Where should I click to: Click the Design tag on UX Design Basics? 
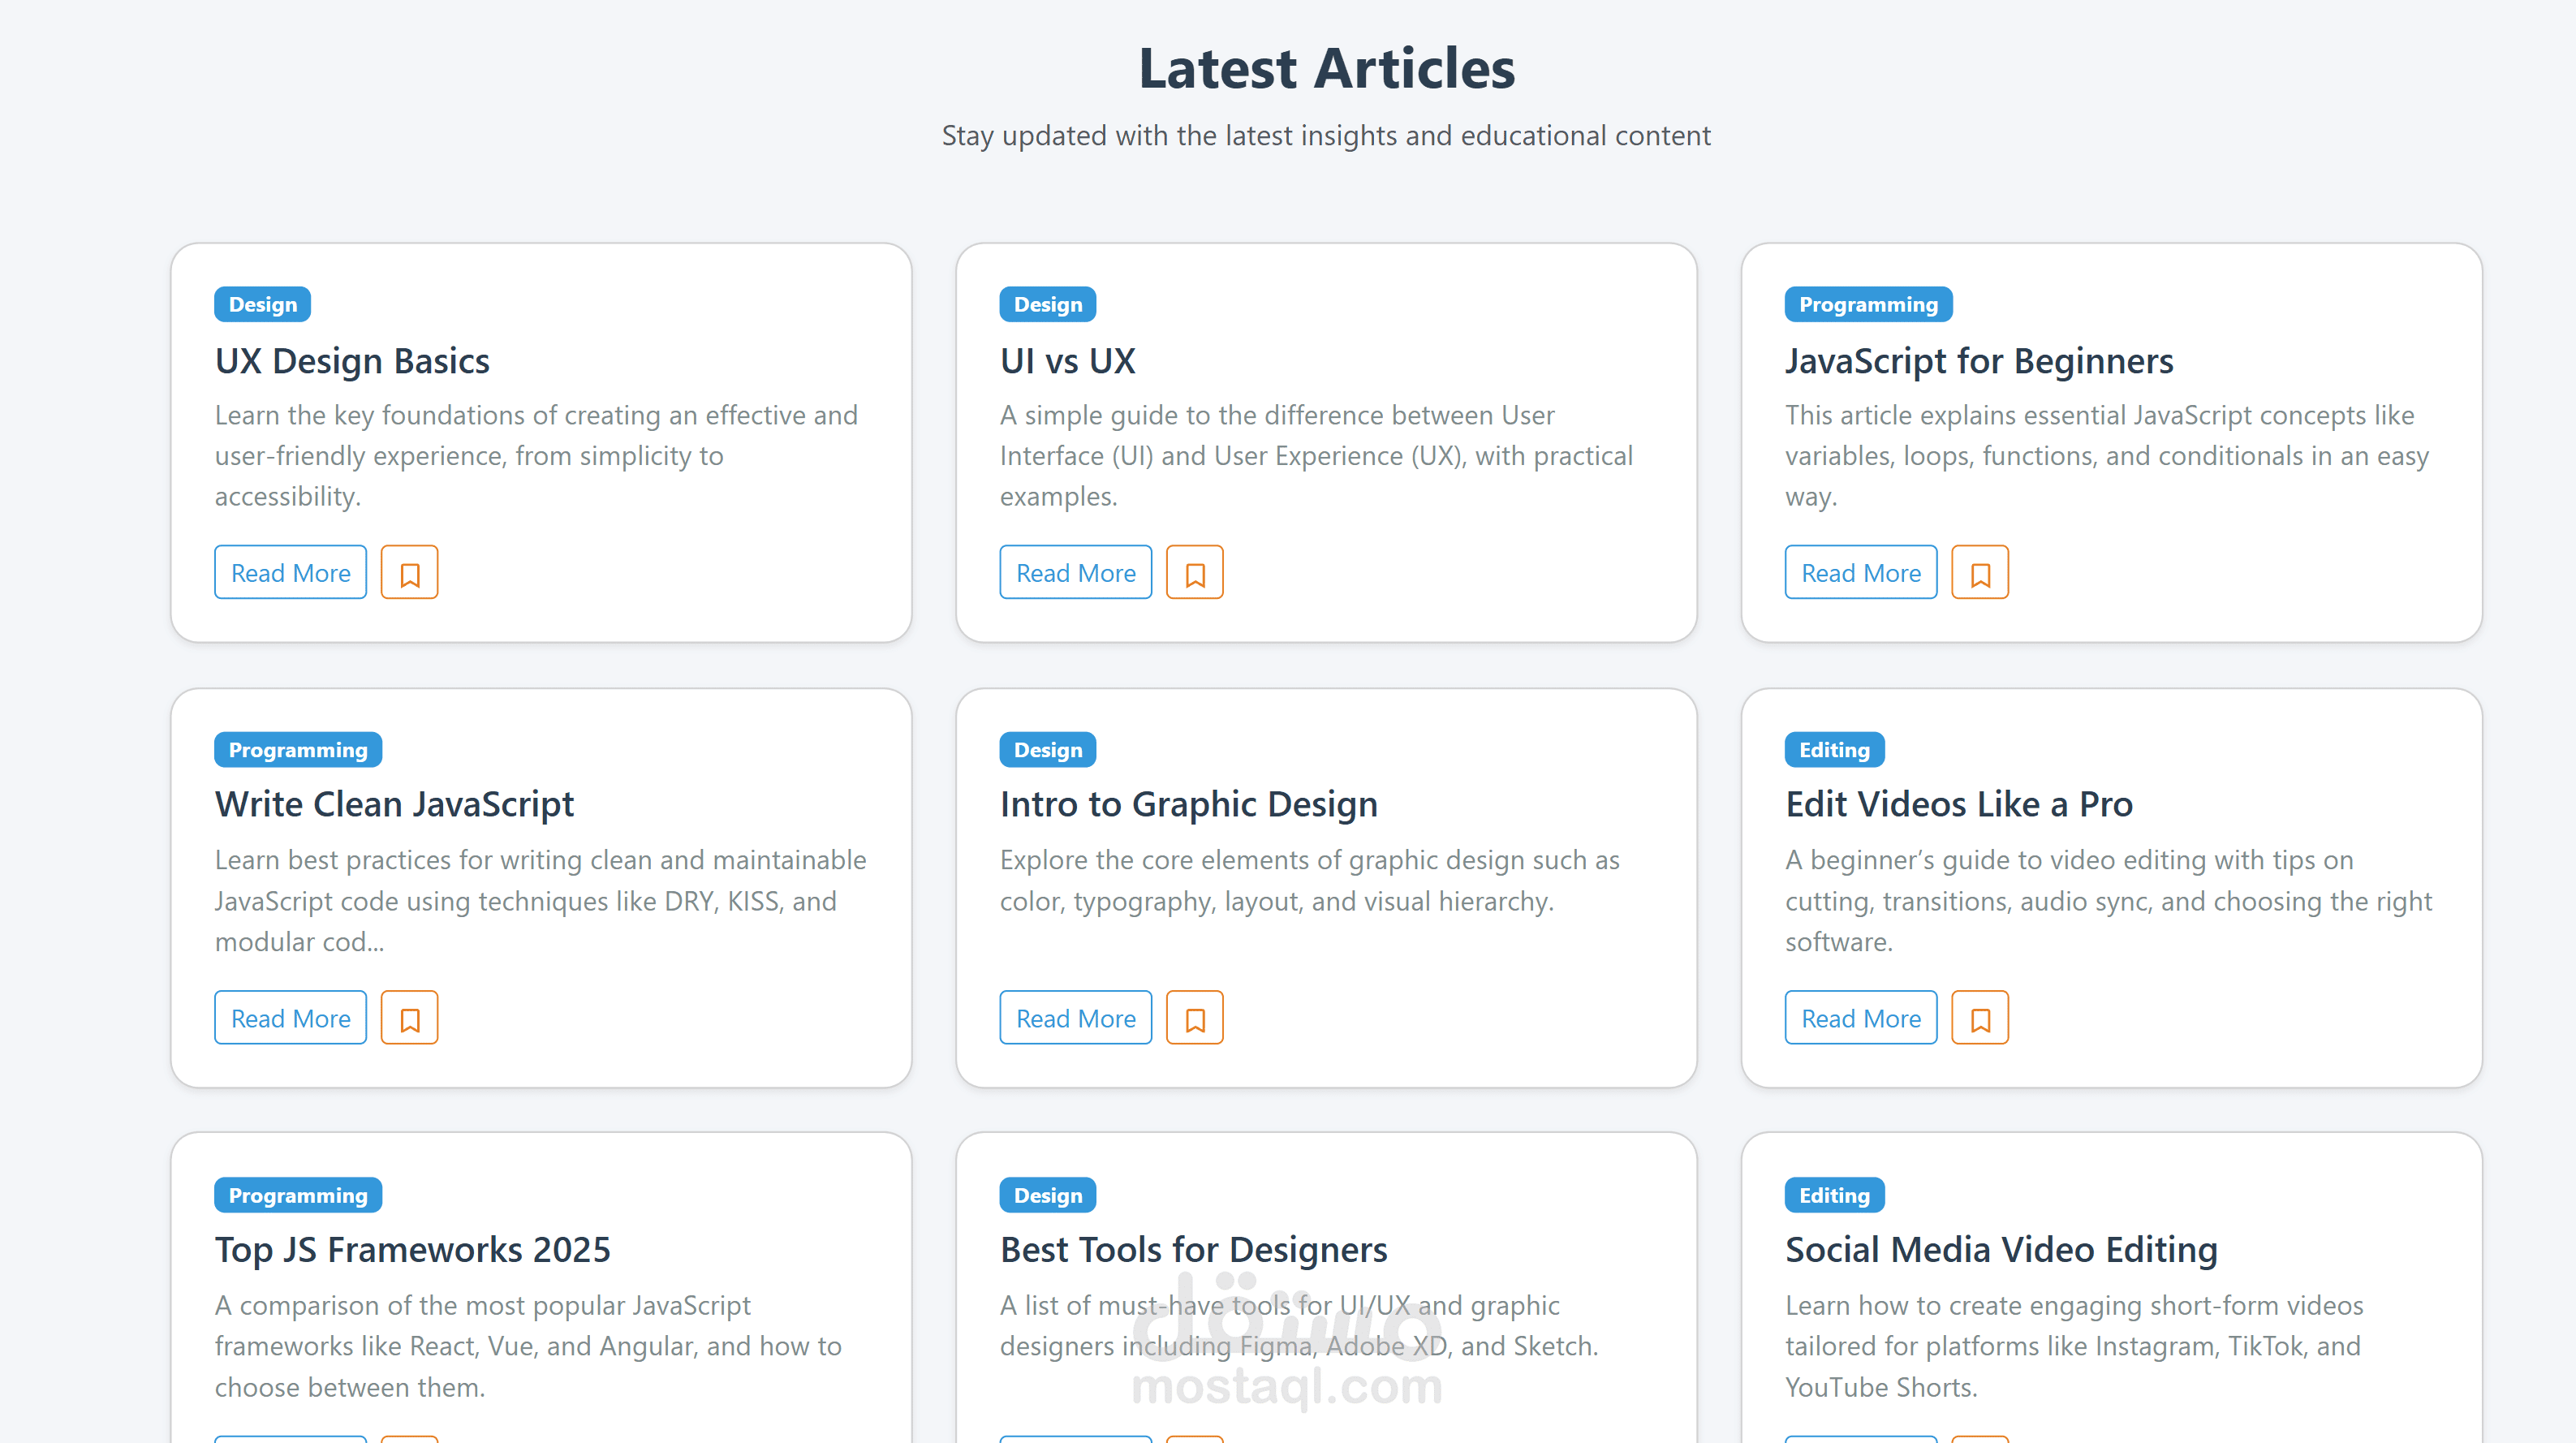262,304
